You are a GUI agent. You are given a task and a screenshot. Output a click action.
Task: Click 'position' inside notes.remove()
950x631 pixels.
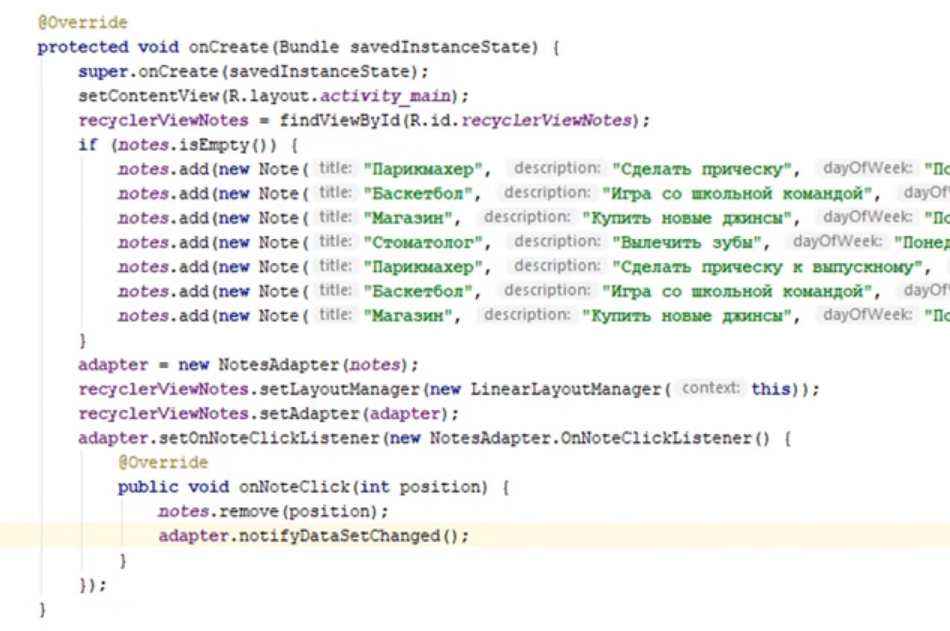(329, 512)
